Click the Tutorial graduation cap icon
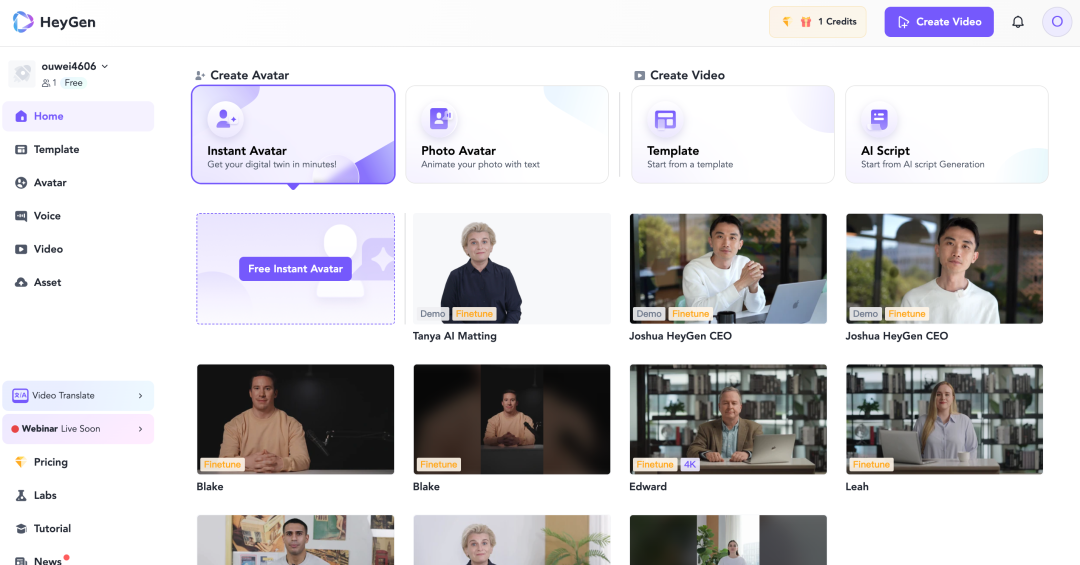The image size is (1080, 565). tap(21, 528)
